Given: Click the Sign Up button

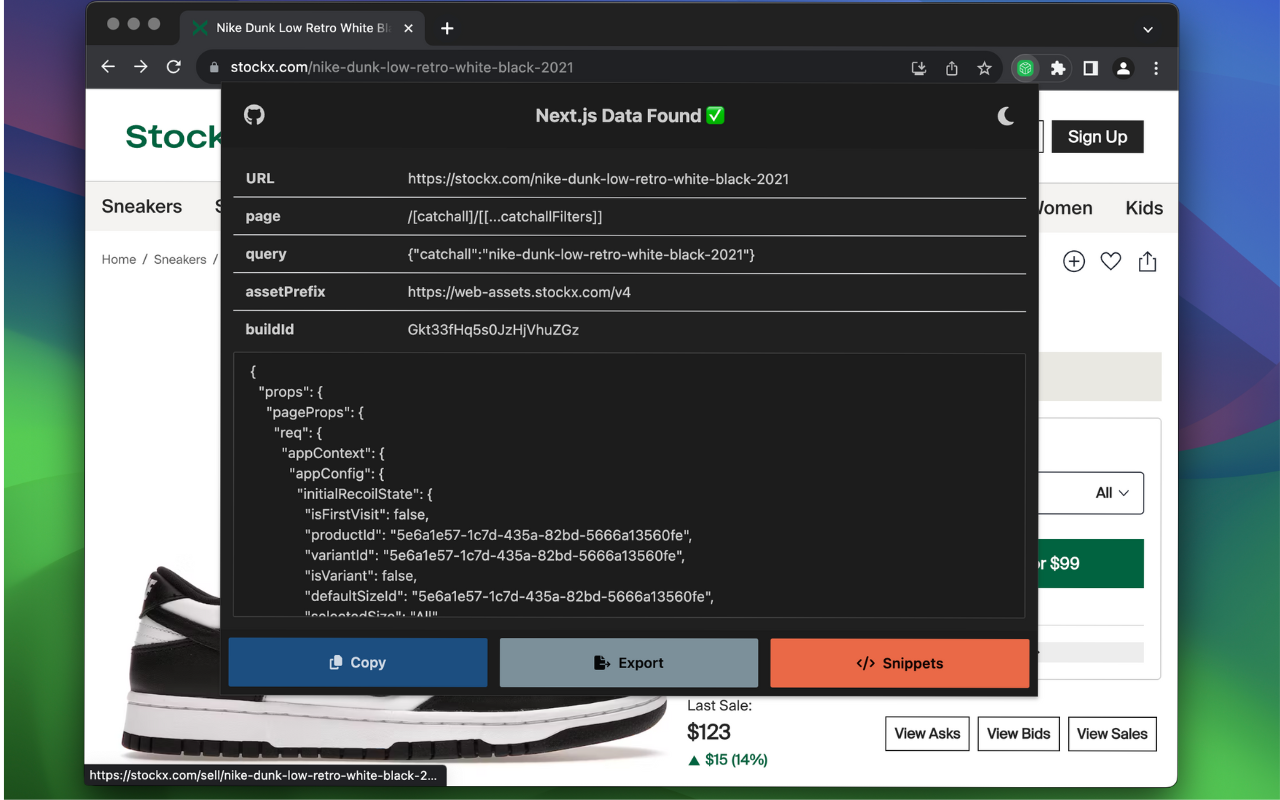Looking at the screenshot, I should coord(1097,136).
